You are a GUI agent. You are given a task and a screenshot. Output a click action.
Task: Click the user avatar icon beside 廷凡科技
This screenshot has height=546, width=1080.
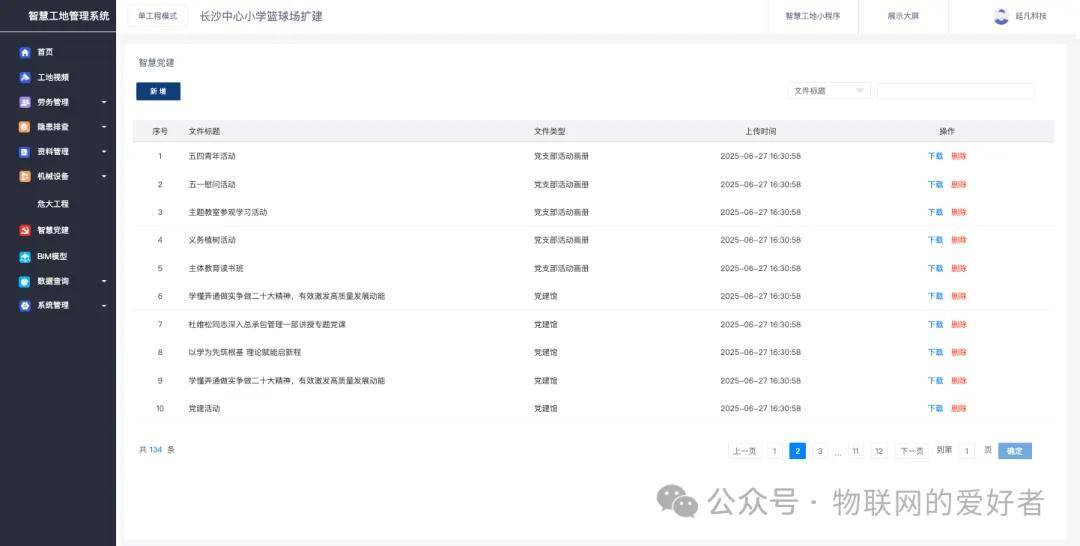pos(1001,16)
